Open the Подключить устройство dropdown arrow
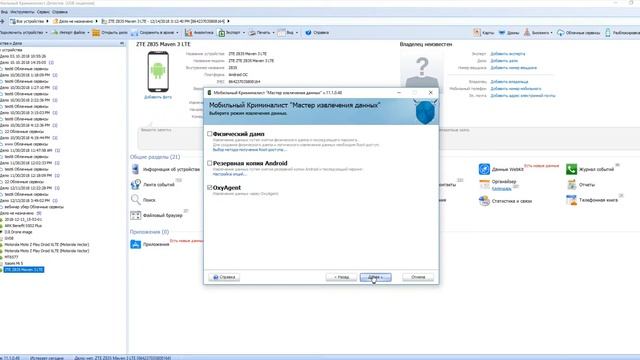Screen dimensions: 640x360 pos(46,33)
